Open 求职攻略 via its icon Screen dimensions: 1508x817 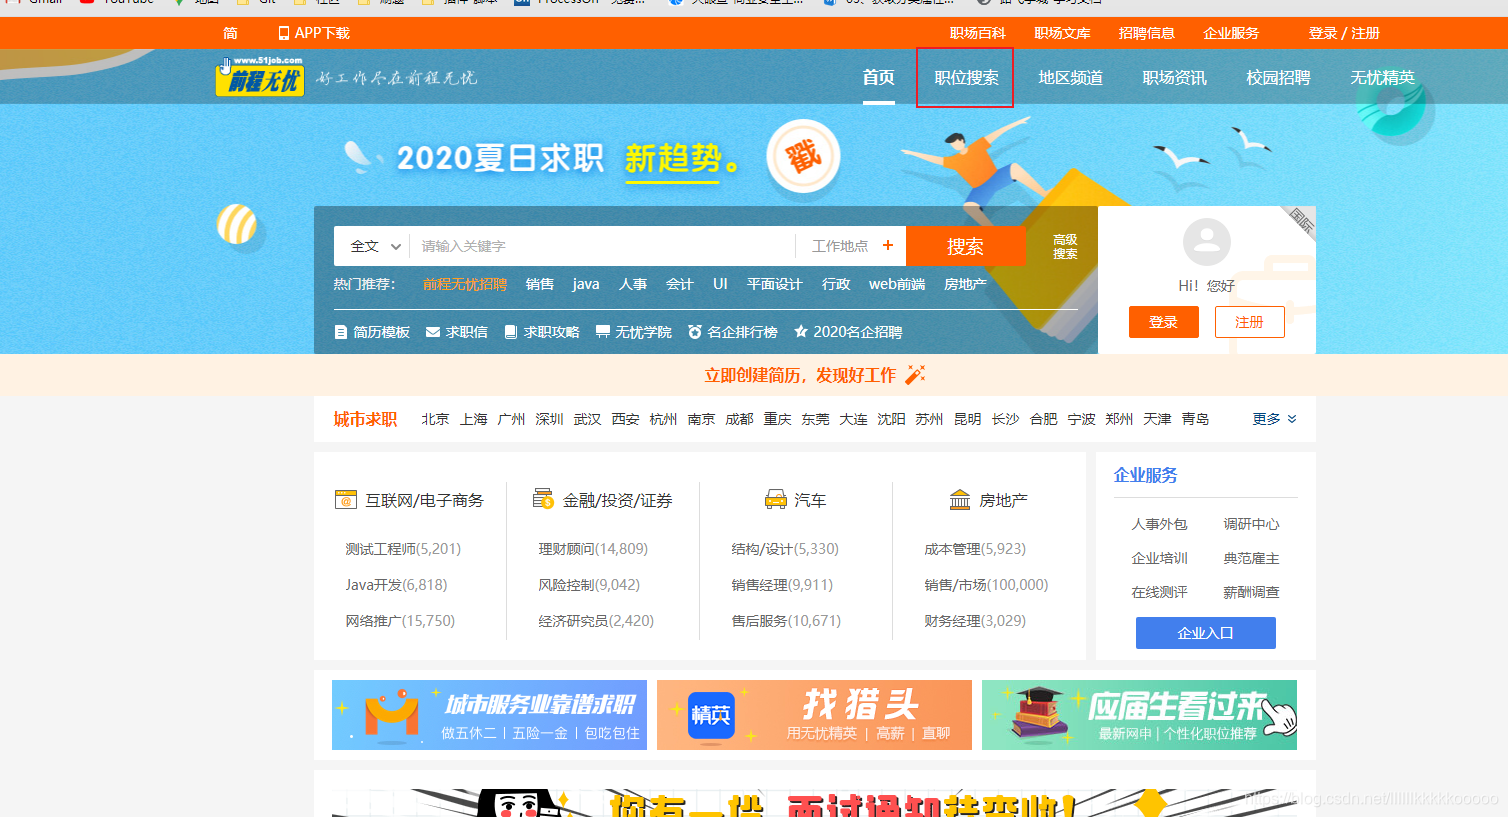click(510, 331)
